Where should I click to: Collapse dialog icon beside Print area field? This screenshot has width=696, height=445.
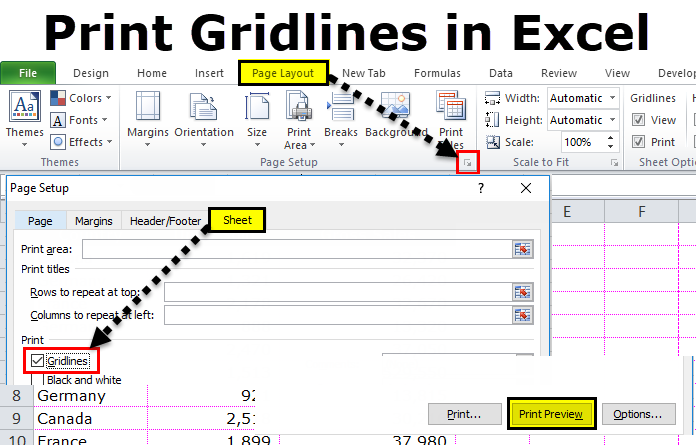(x=523, y=249)
